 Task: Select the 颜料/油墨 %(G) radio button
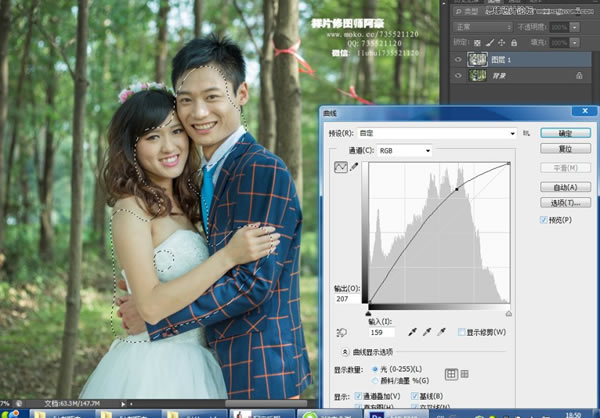coord(375,380)
